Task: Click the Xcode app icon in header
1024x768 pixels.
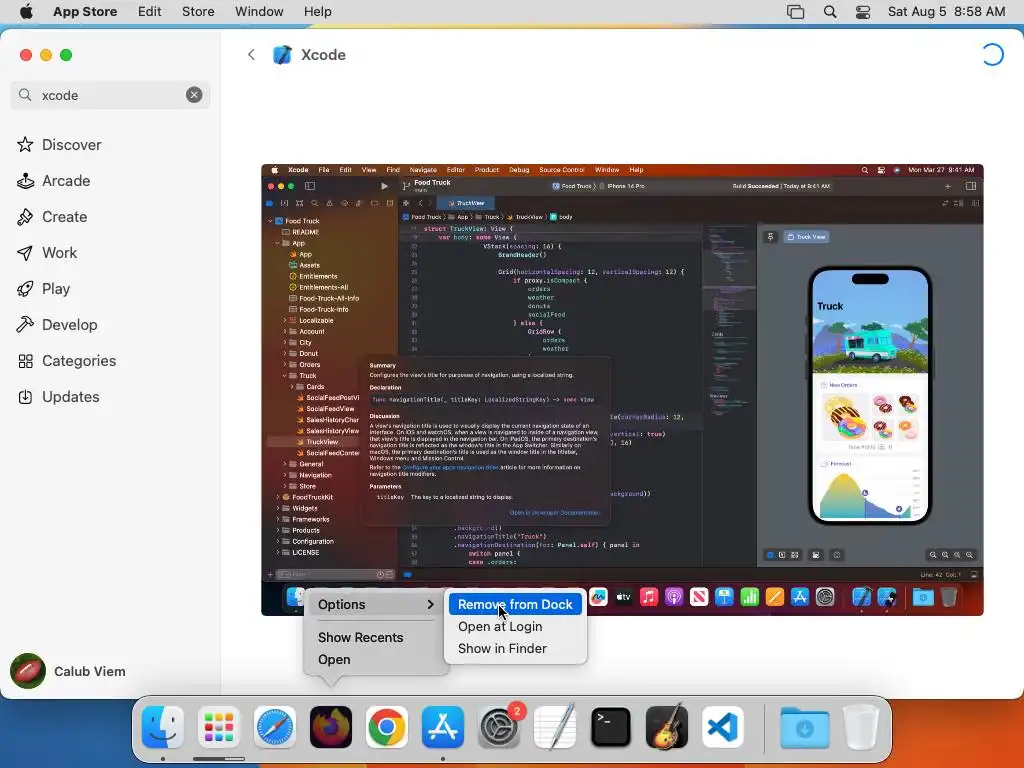Action: click(x=282, y=55)
